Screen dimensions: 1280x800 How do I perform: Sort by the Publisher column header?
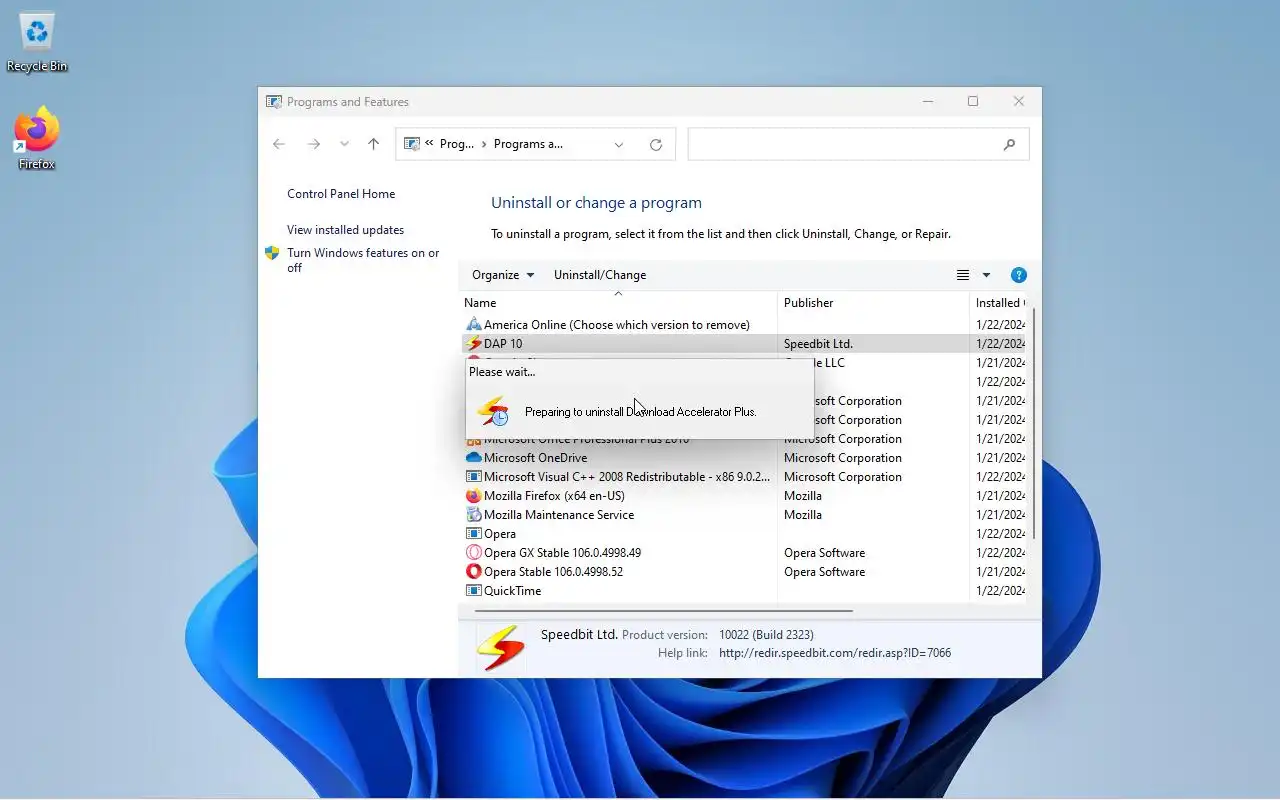[874, 303]
